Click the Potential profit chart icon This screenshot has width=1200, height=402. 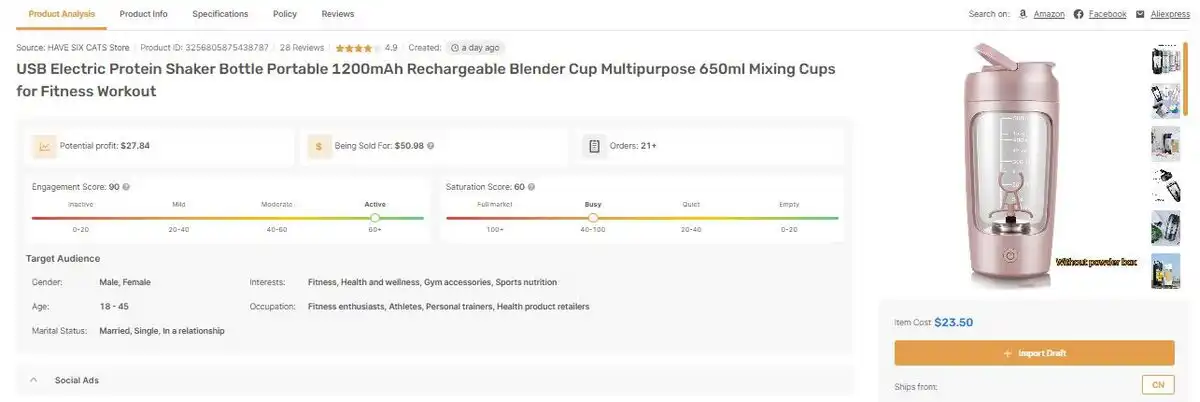click(x=44, y=146)
